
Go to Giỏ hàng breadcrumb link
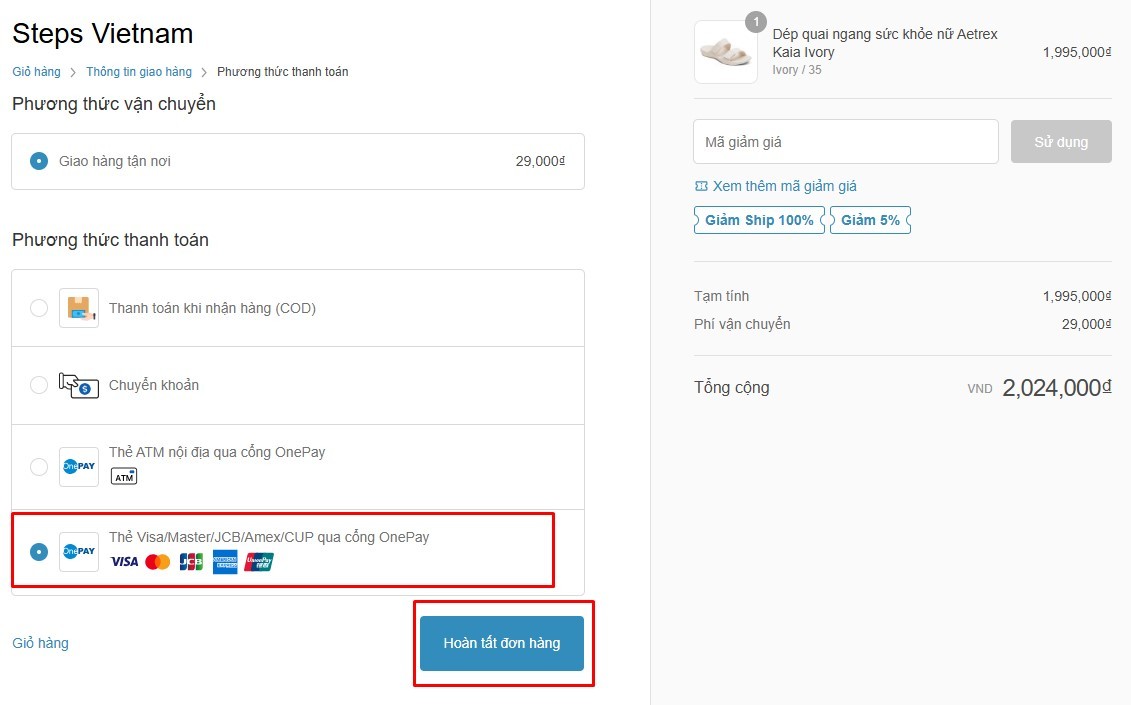(x=36, y=72)
